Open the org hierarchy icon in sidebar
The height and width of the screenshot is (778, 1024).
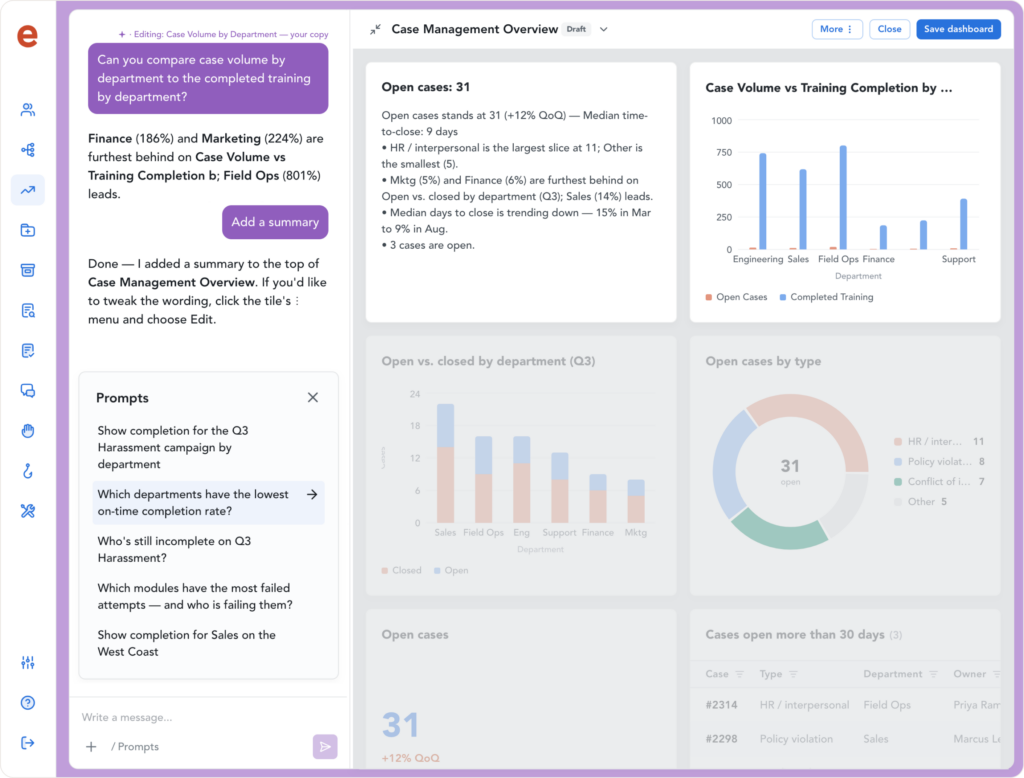click(27, 150)
